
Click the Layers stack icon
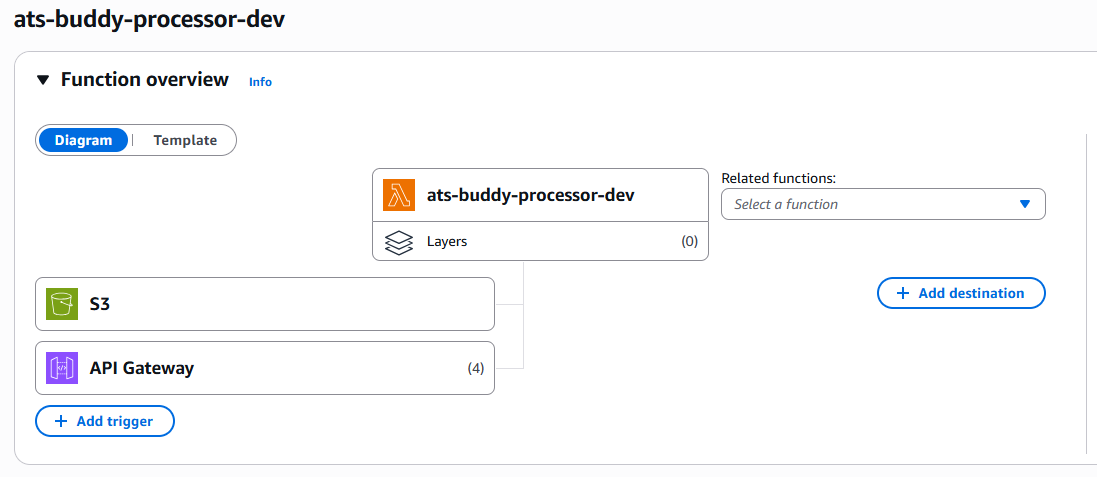[x=399, y=242]
